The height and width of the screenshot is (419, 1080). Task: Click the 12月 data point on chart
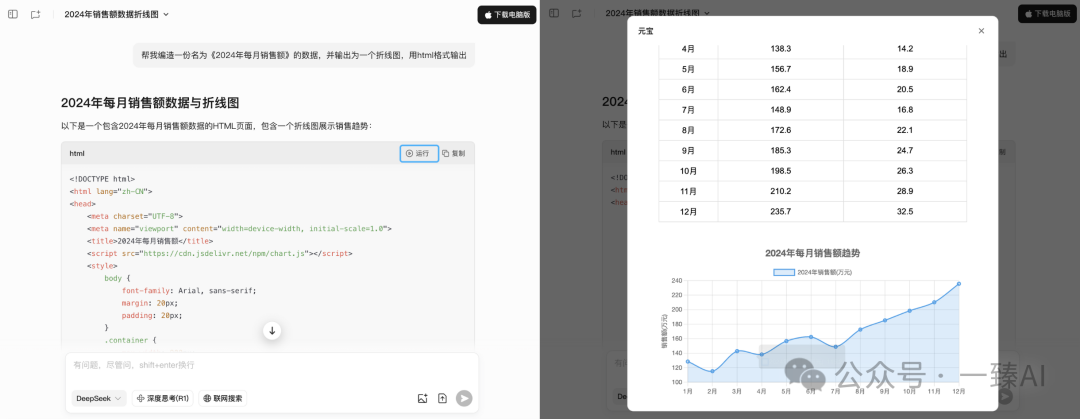tap(959, 283)
